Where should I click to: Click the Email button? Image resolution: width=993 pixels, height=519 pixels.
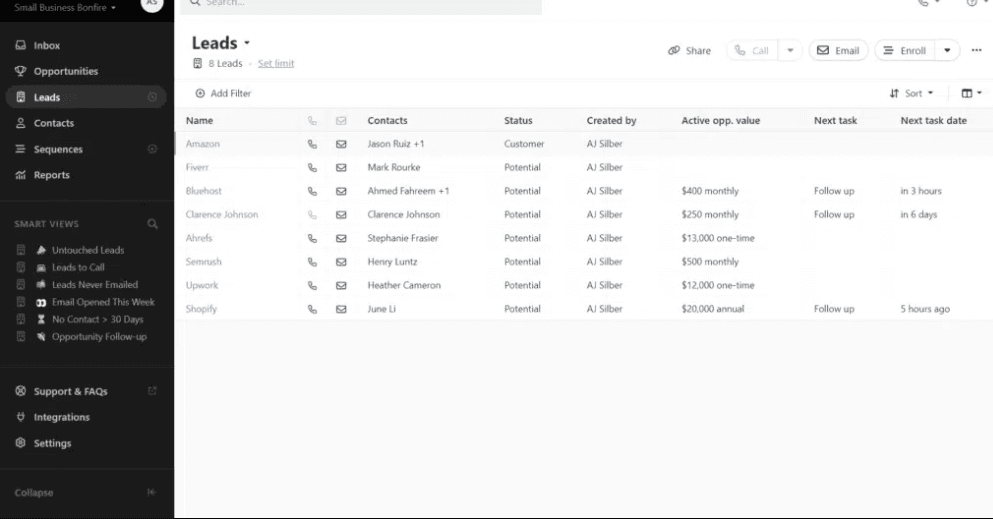tap(838, 51)
